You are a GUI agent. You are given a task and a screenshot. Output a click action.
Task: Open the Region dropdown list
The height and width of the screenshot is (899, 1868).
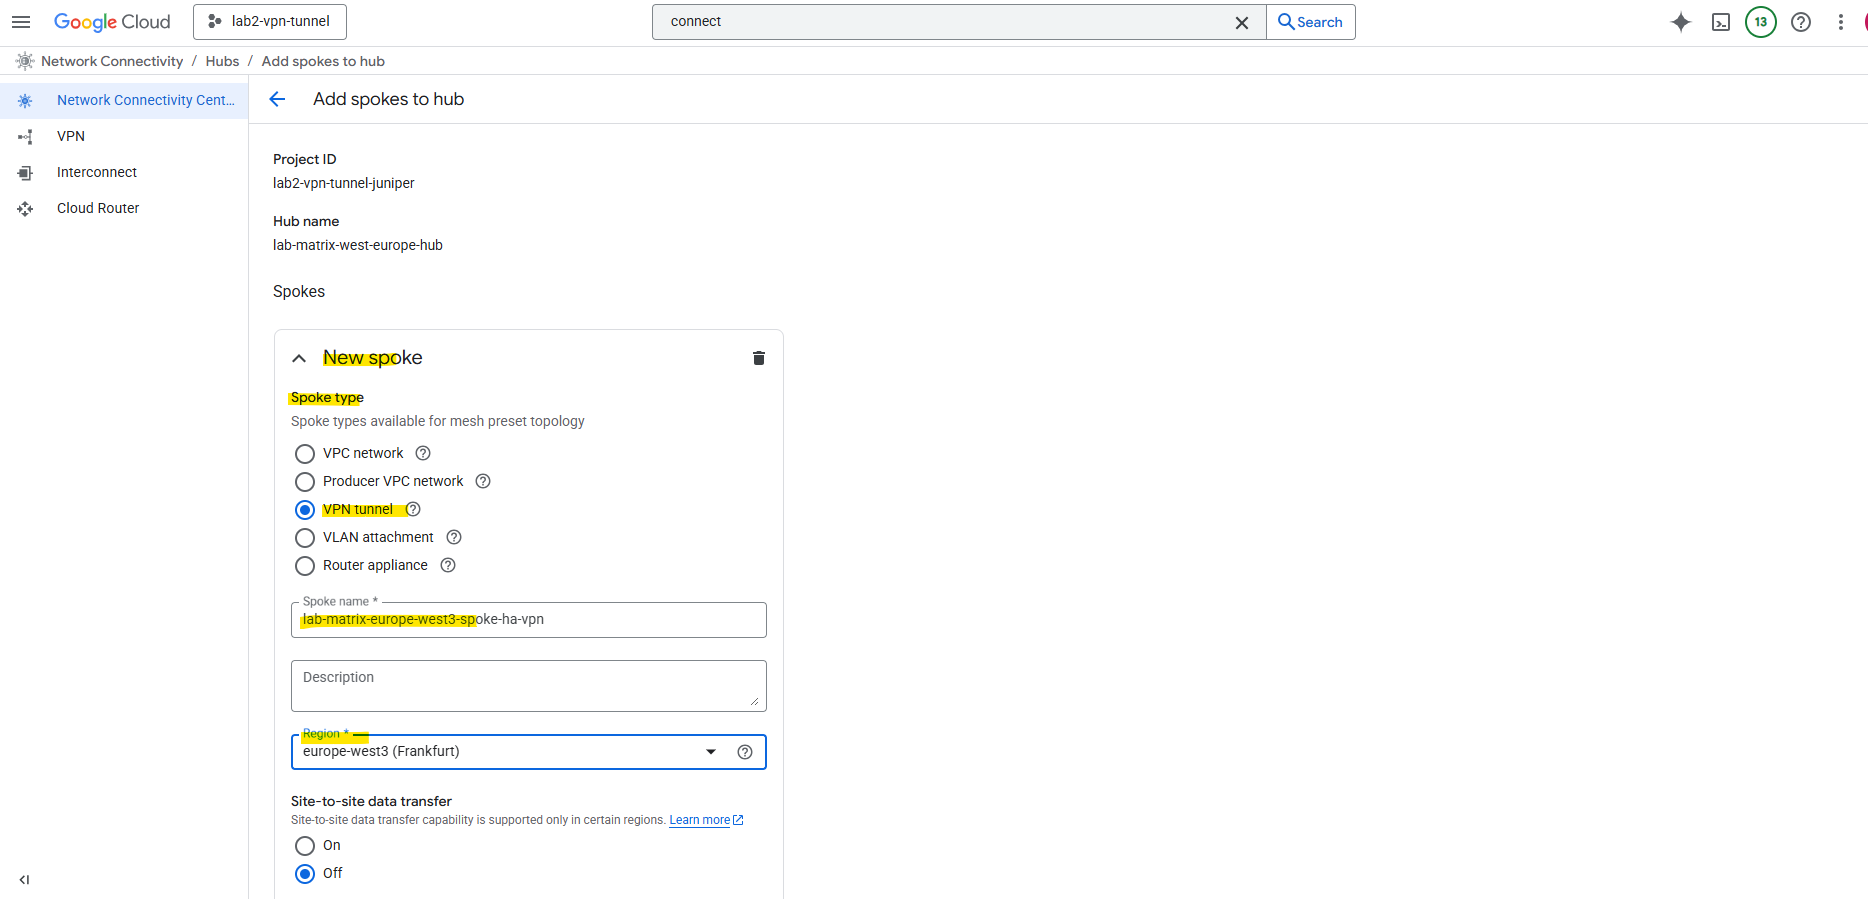711,752
